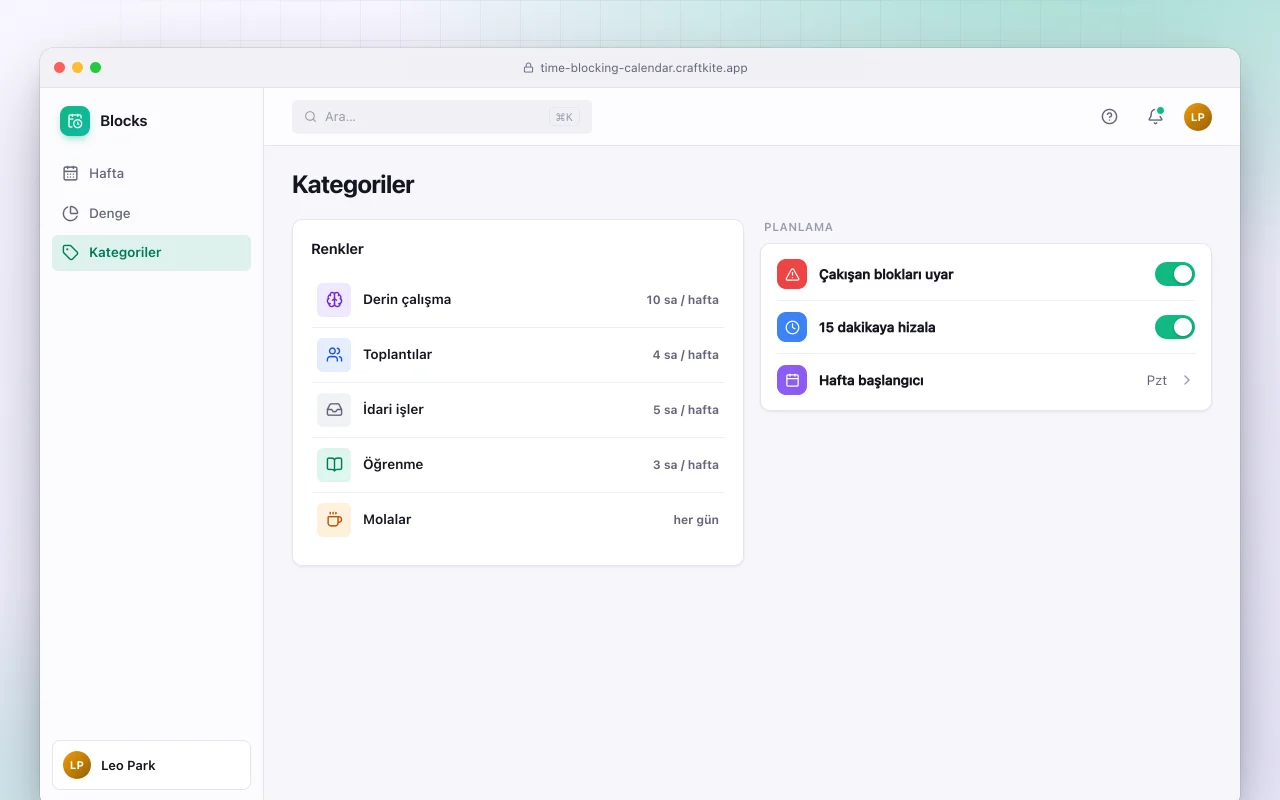1280x800 pixels.
Task: Focus the Ara... search field
Action: coord(442,117)
